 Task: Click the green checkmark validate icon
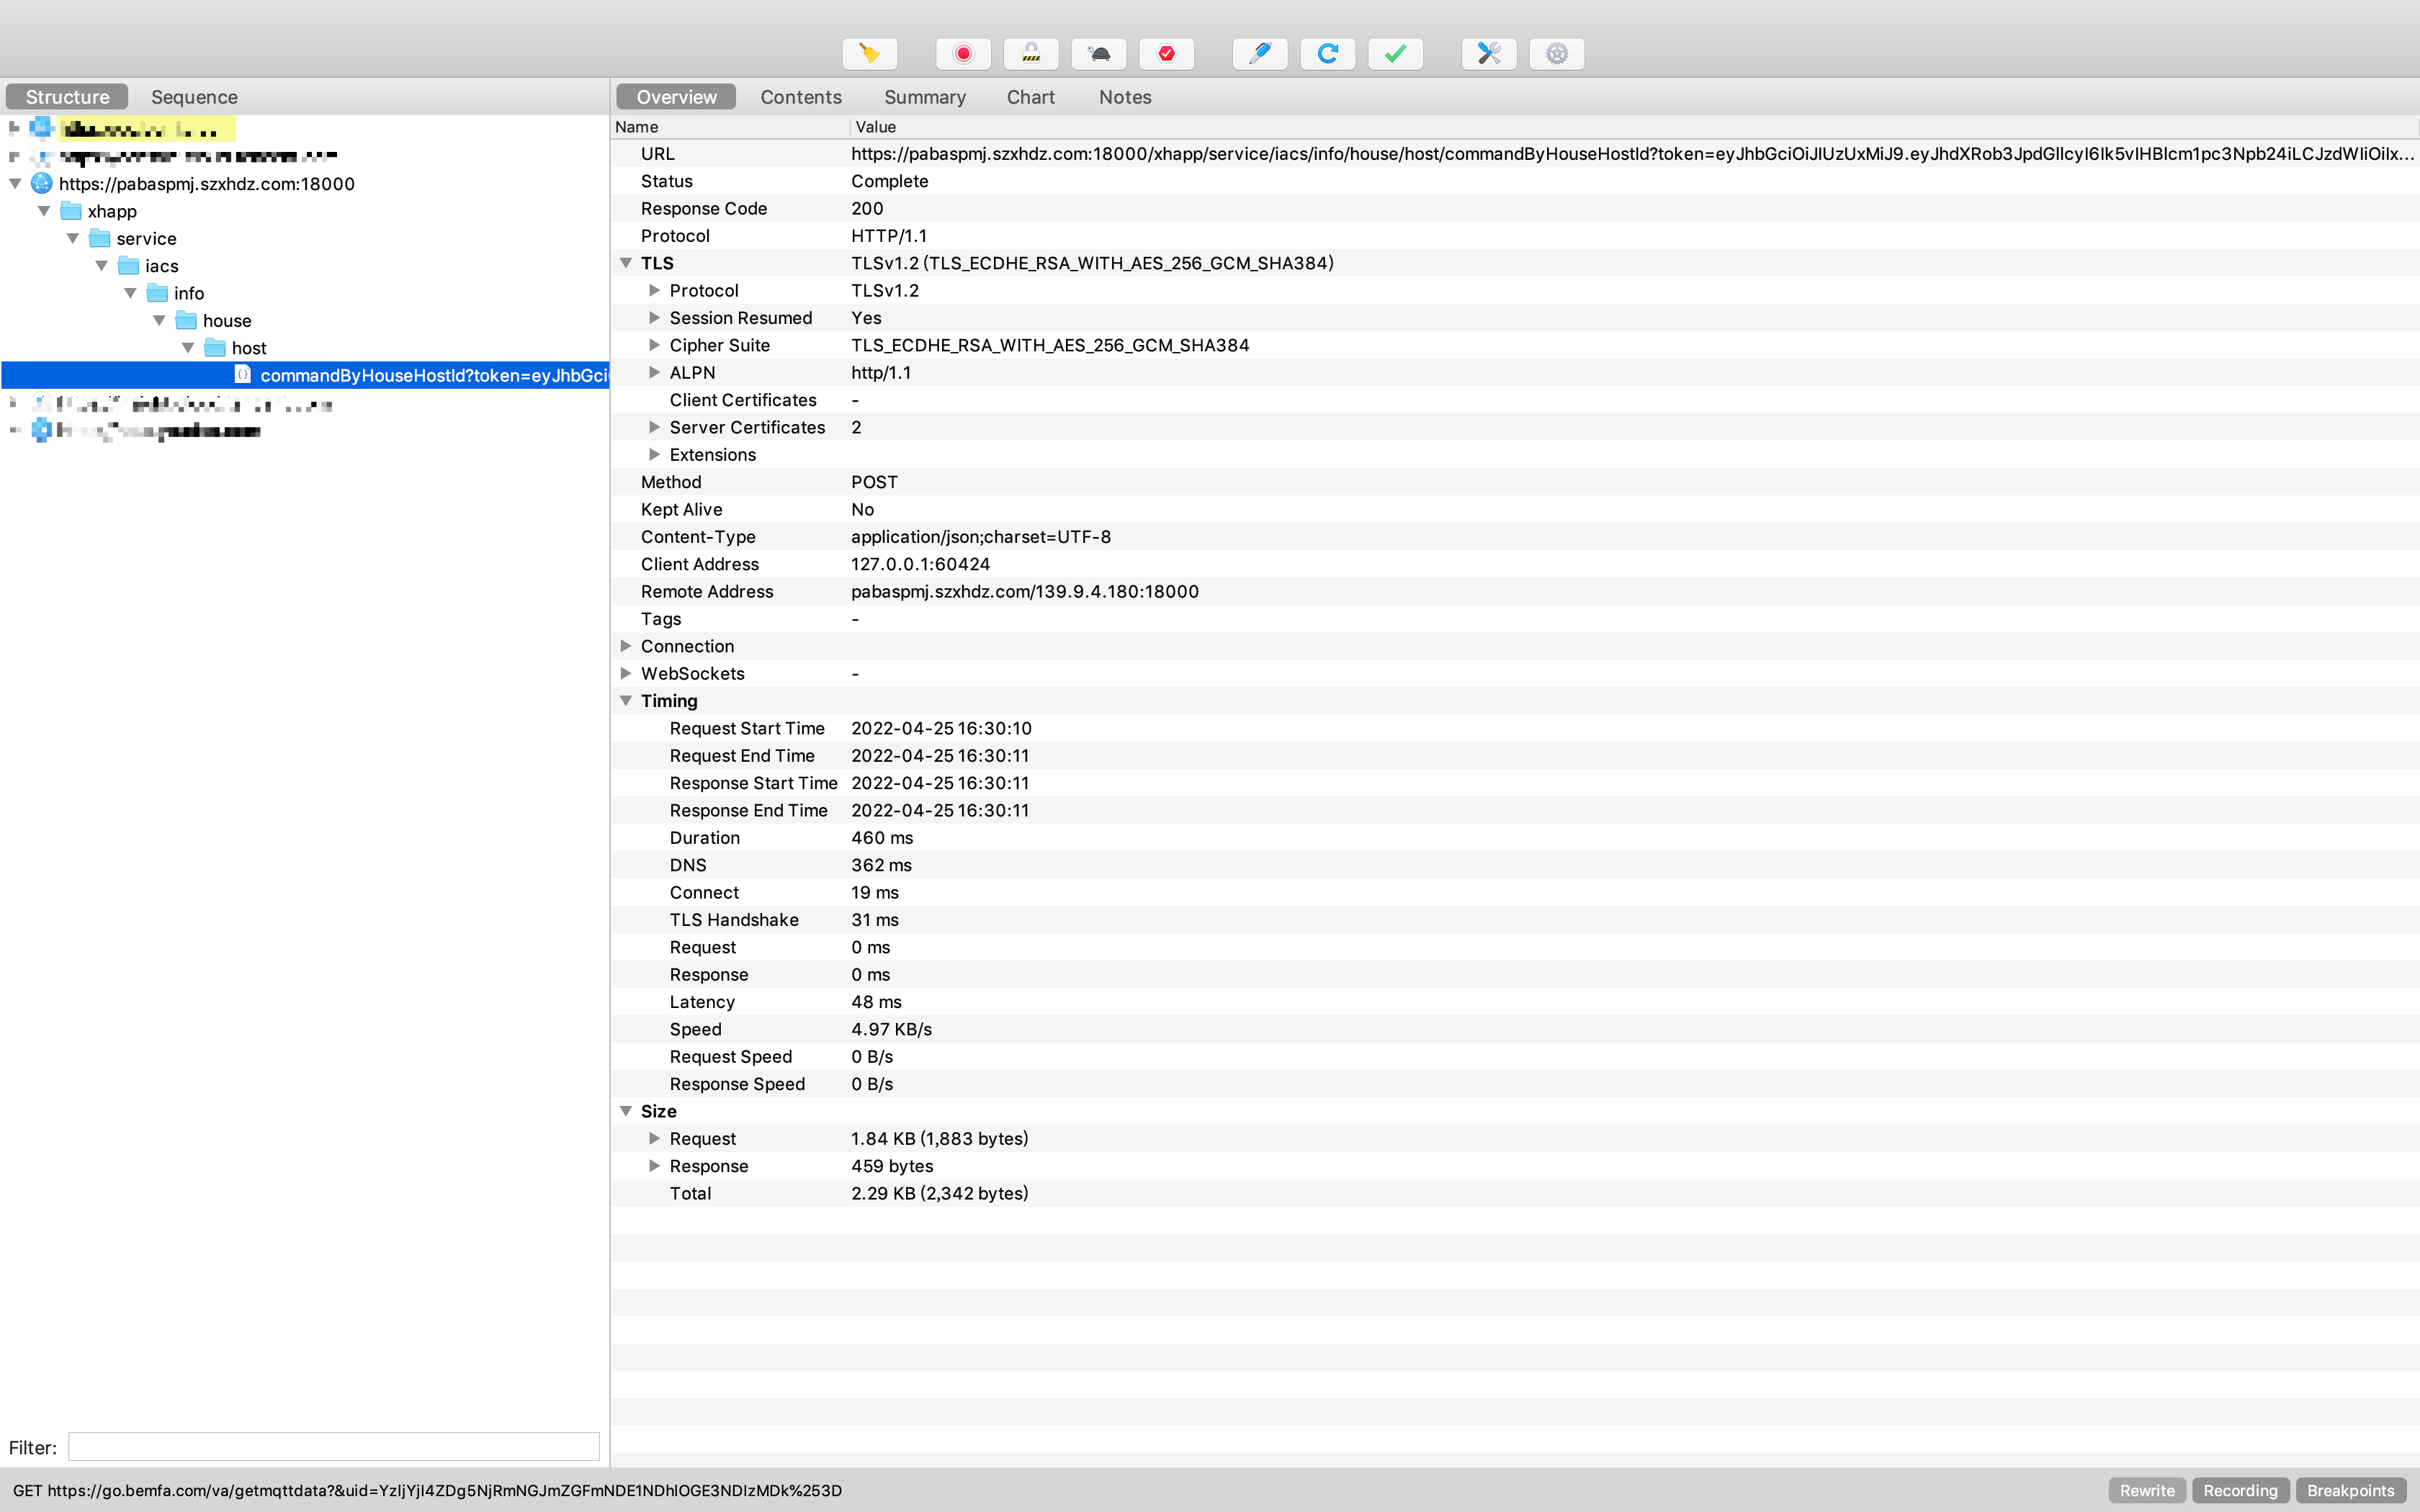[1396, 54]
